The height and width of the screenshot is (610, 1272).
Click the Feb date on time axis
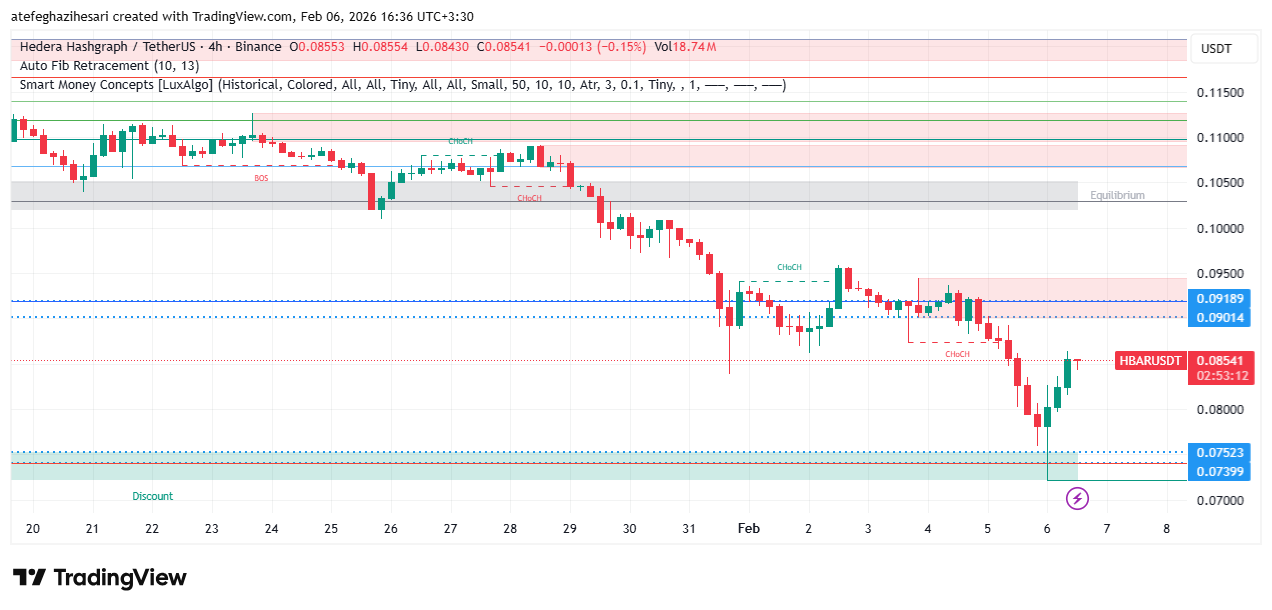(748, 529)
